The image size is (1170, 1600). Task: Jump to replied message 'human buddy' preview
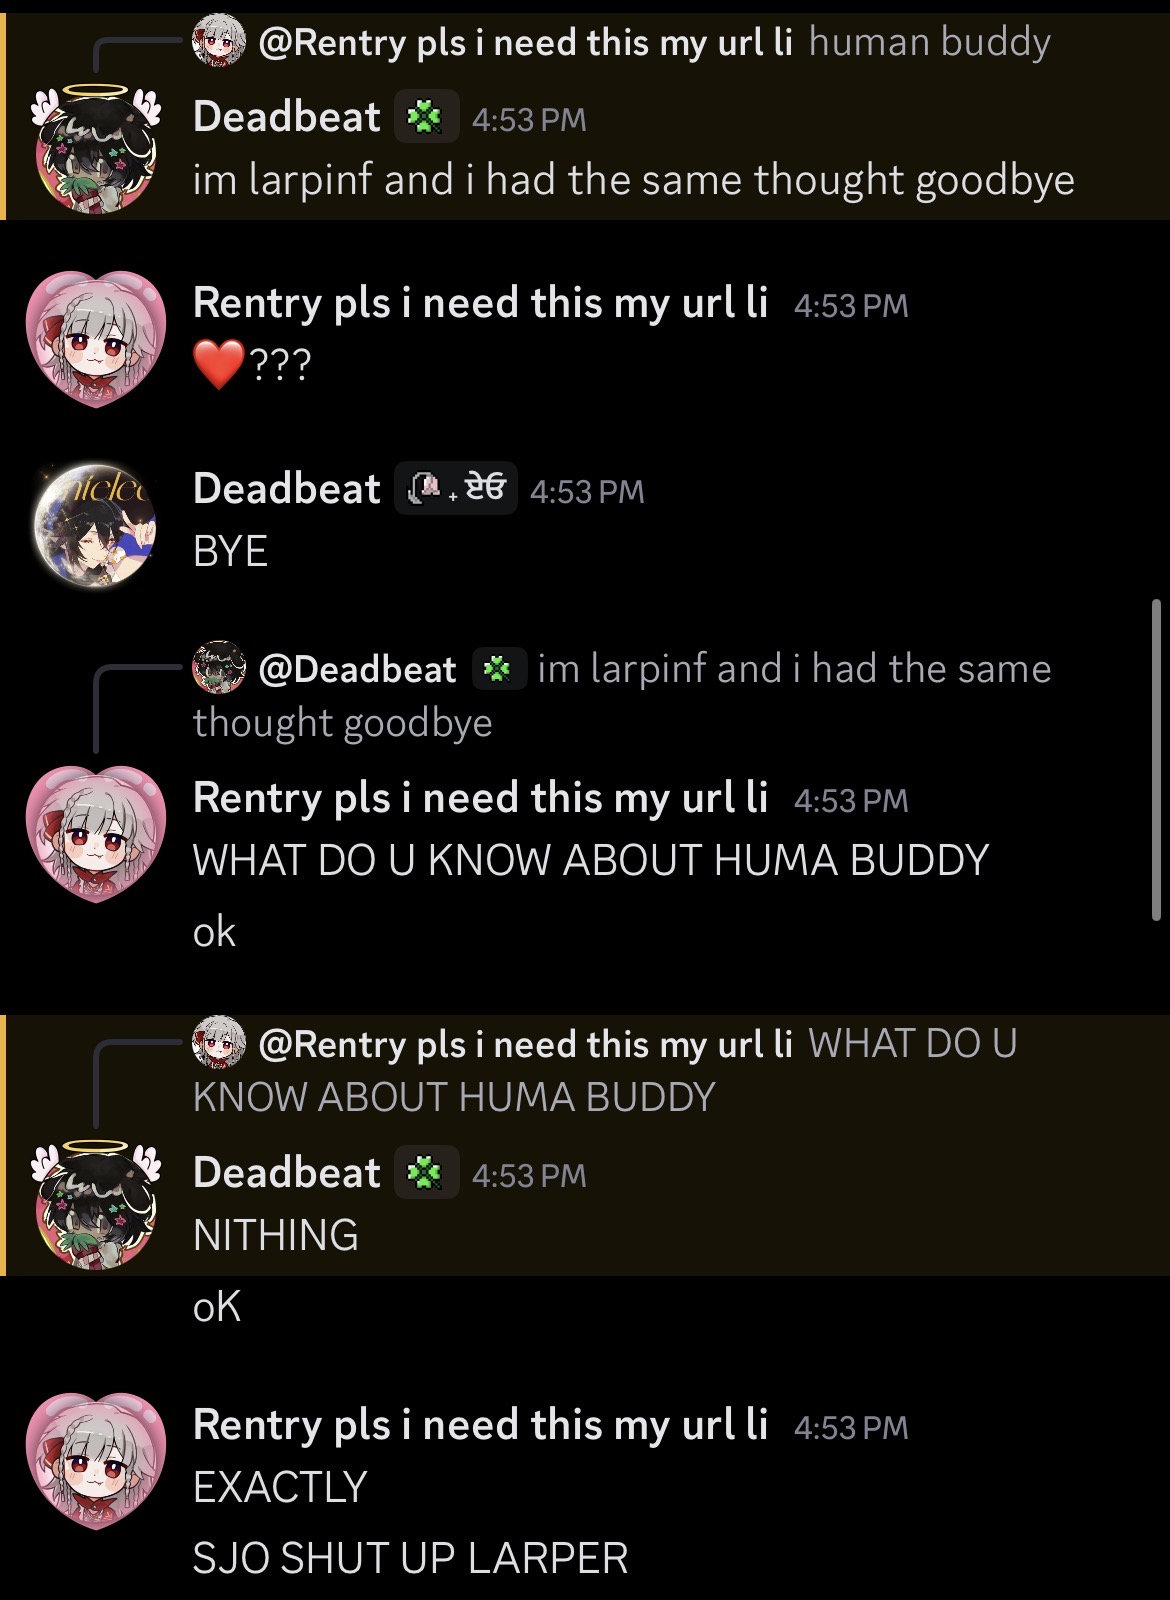(929, 42)
